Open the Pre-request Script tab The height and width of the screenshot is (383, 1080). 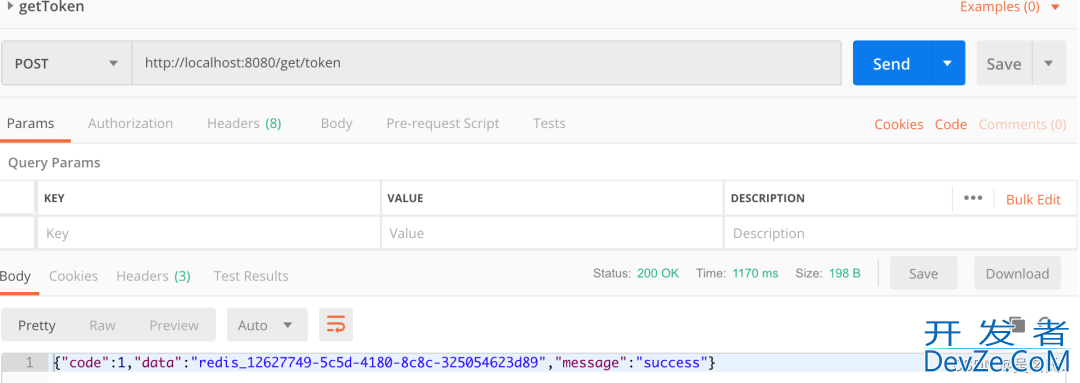tap(442, 124)
